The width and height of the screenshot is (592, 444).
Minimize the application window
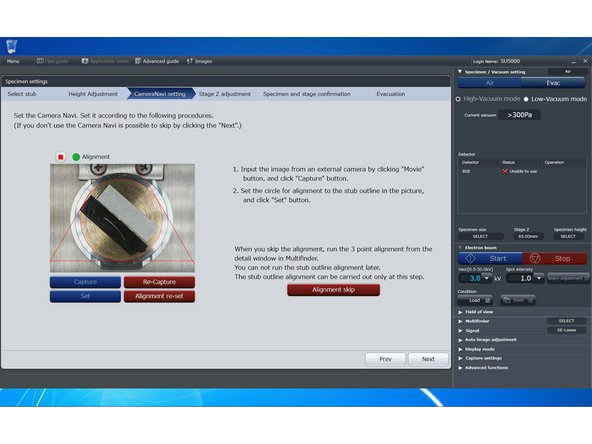click(x=574, y=61)
